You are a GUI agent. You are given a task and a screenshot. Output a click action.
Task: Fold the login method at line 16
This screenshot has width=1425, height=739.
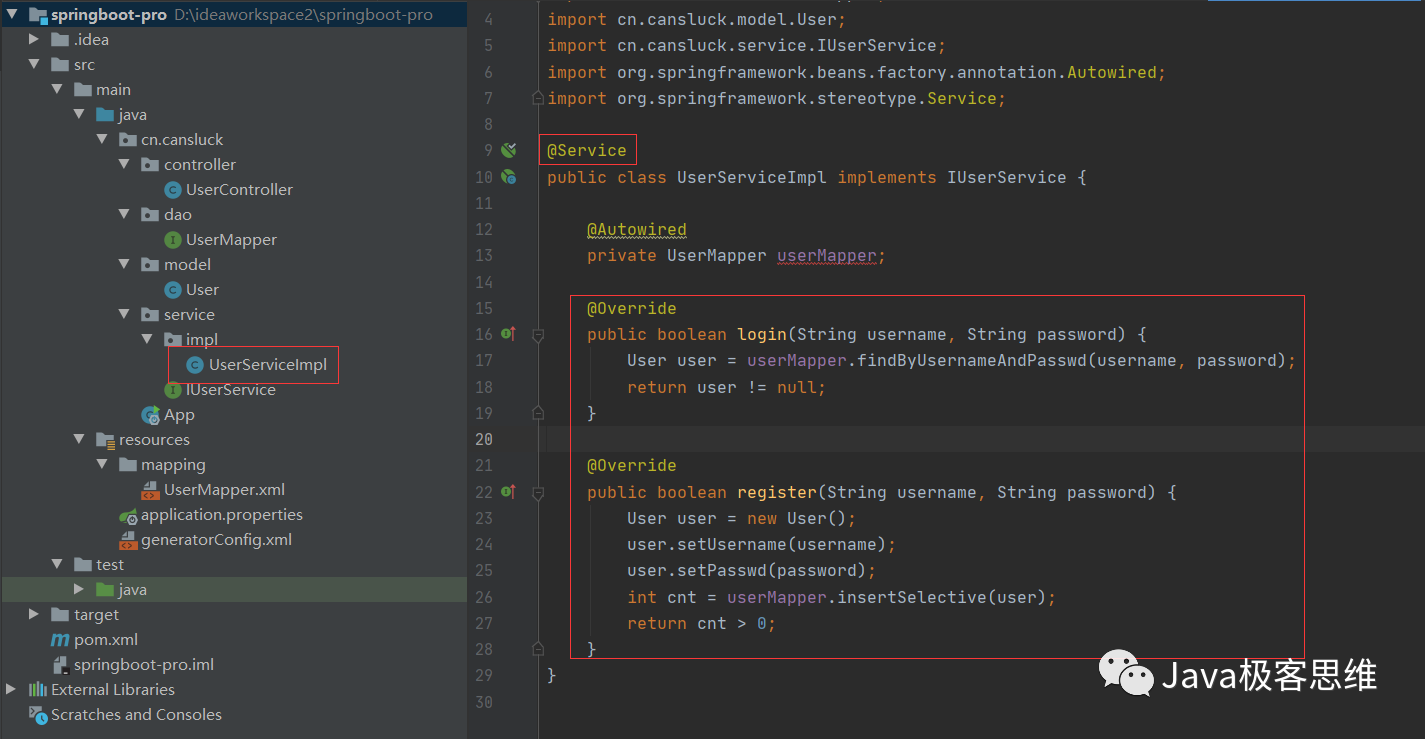[538, 335]
